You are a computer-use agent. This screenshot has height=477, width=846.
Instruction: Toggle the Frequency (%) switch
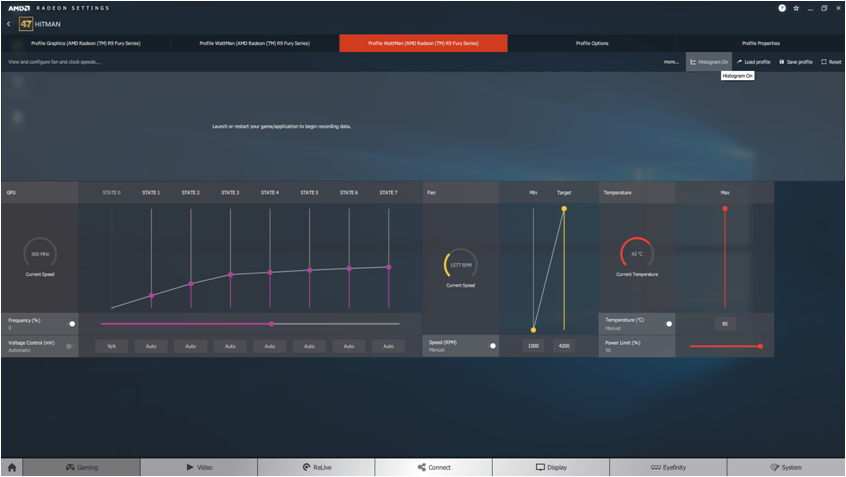pos(71,324)
